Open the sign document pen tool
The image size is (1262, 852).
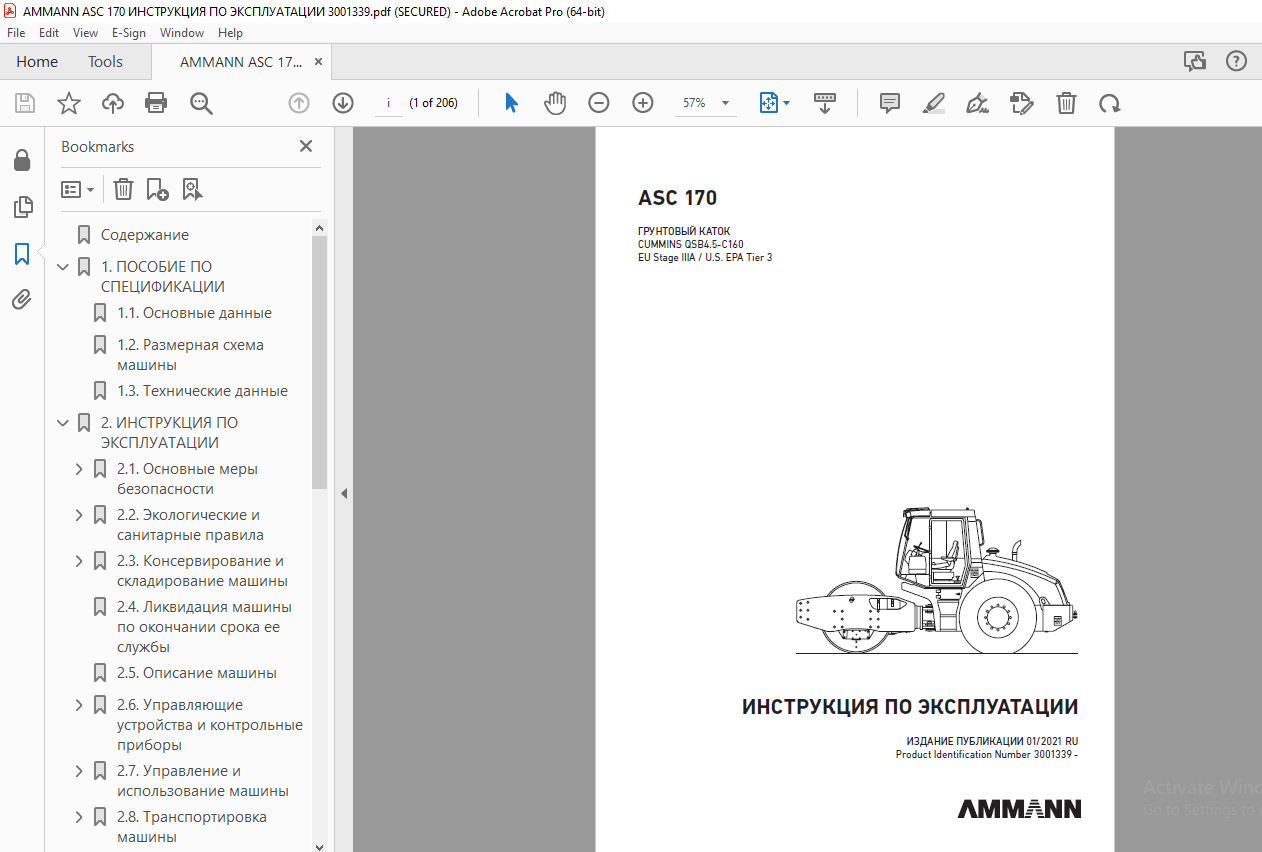tap(978, 103)
